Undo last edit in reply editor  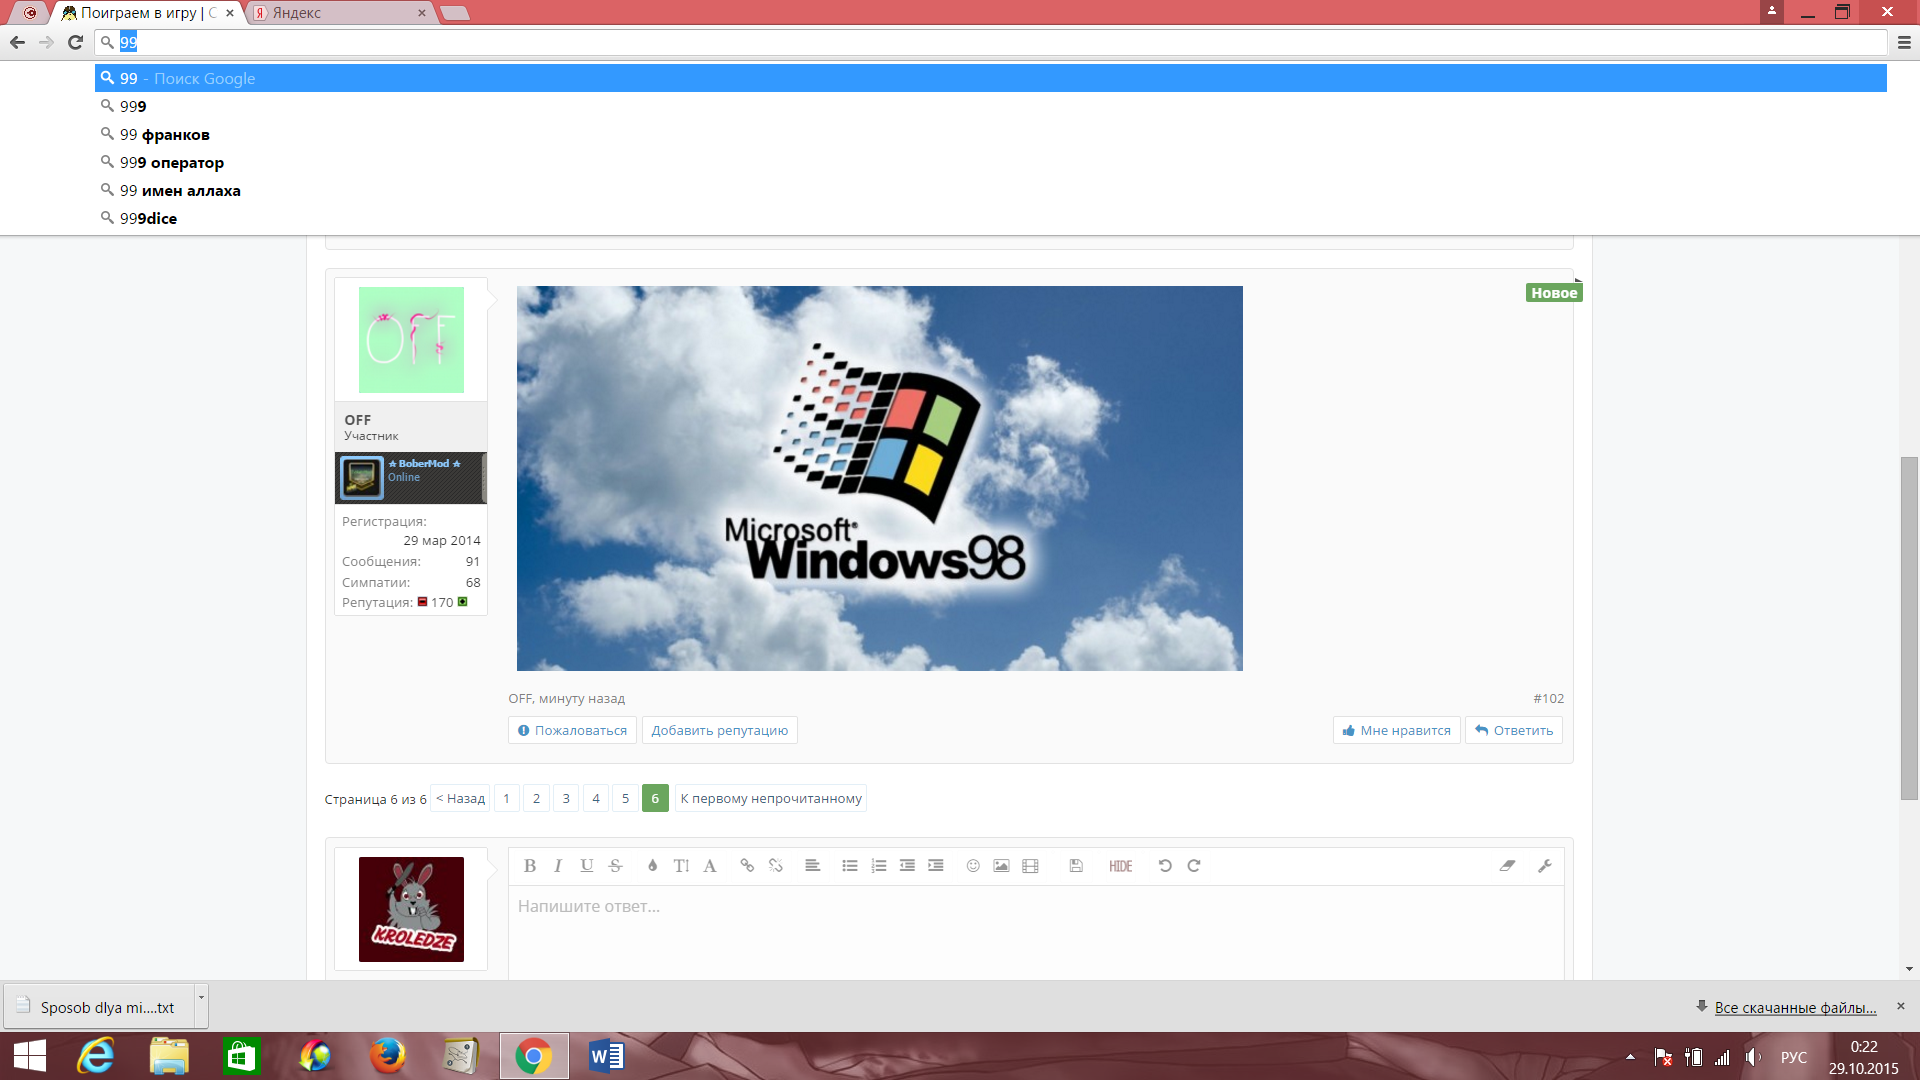pos(1165,866)
